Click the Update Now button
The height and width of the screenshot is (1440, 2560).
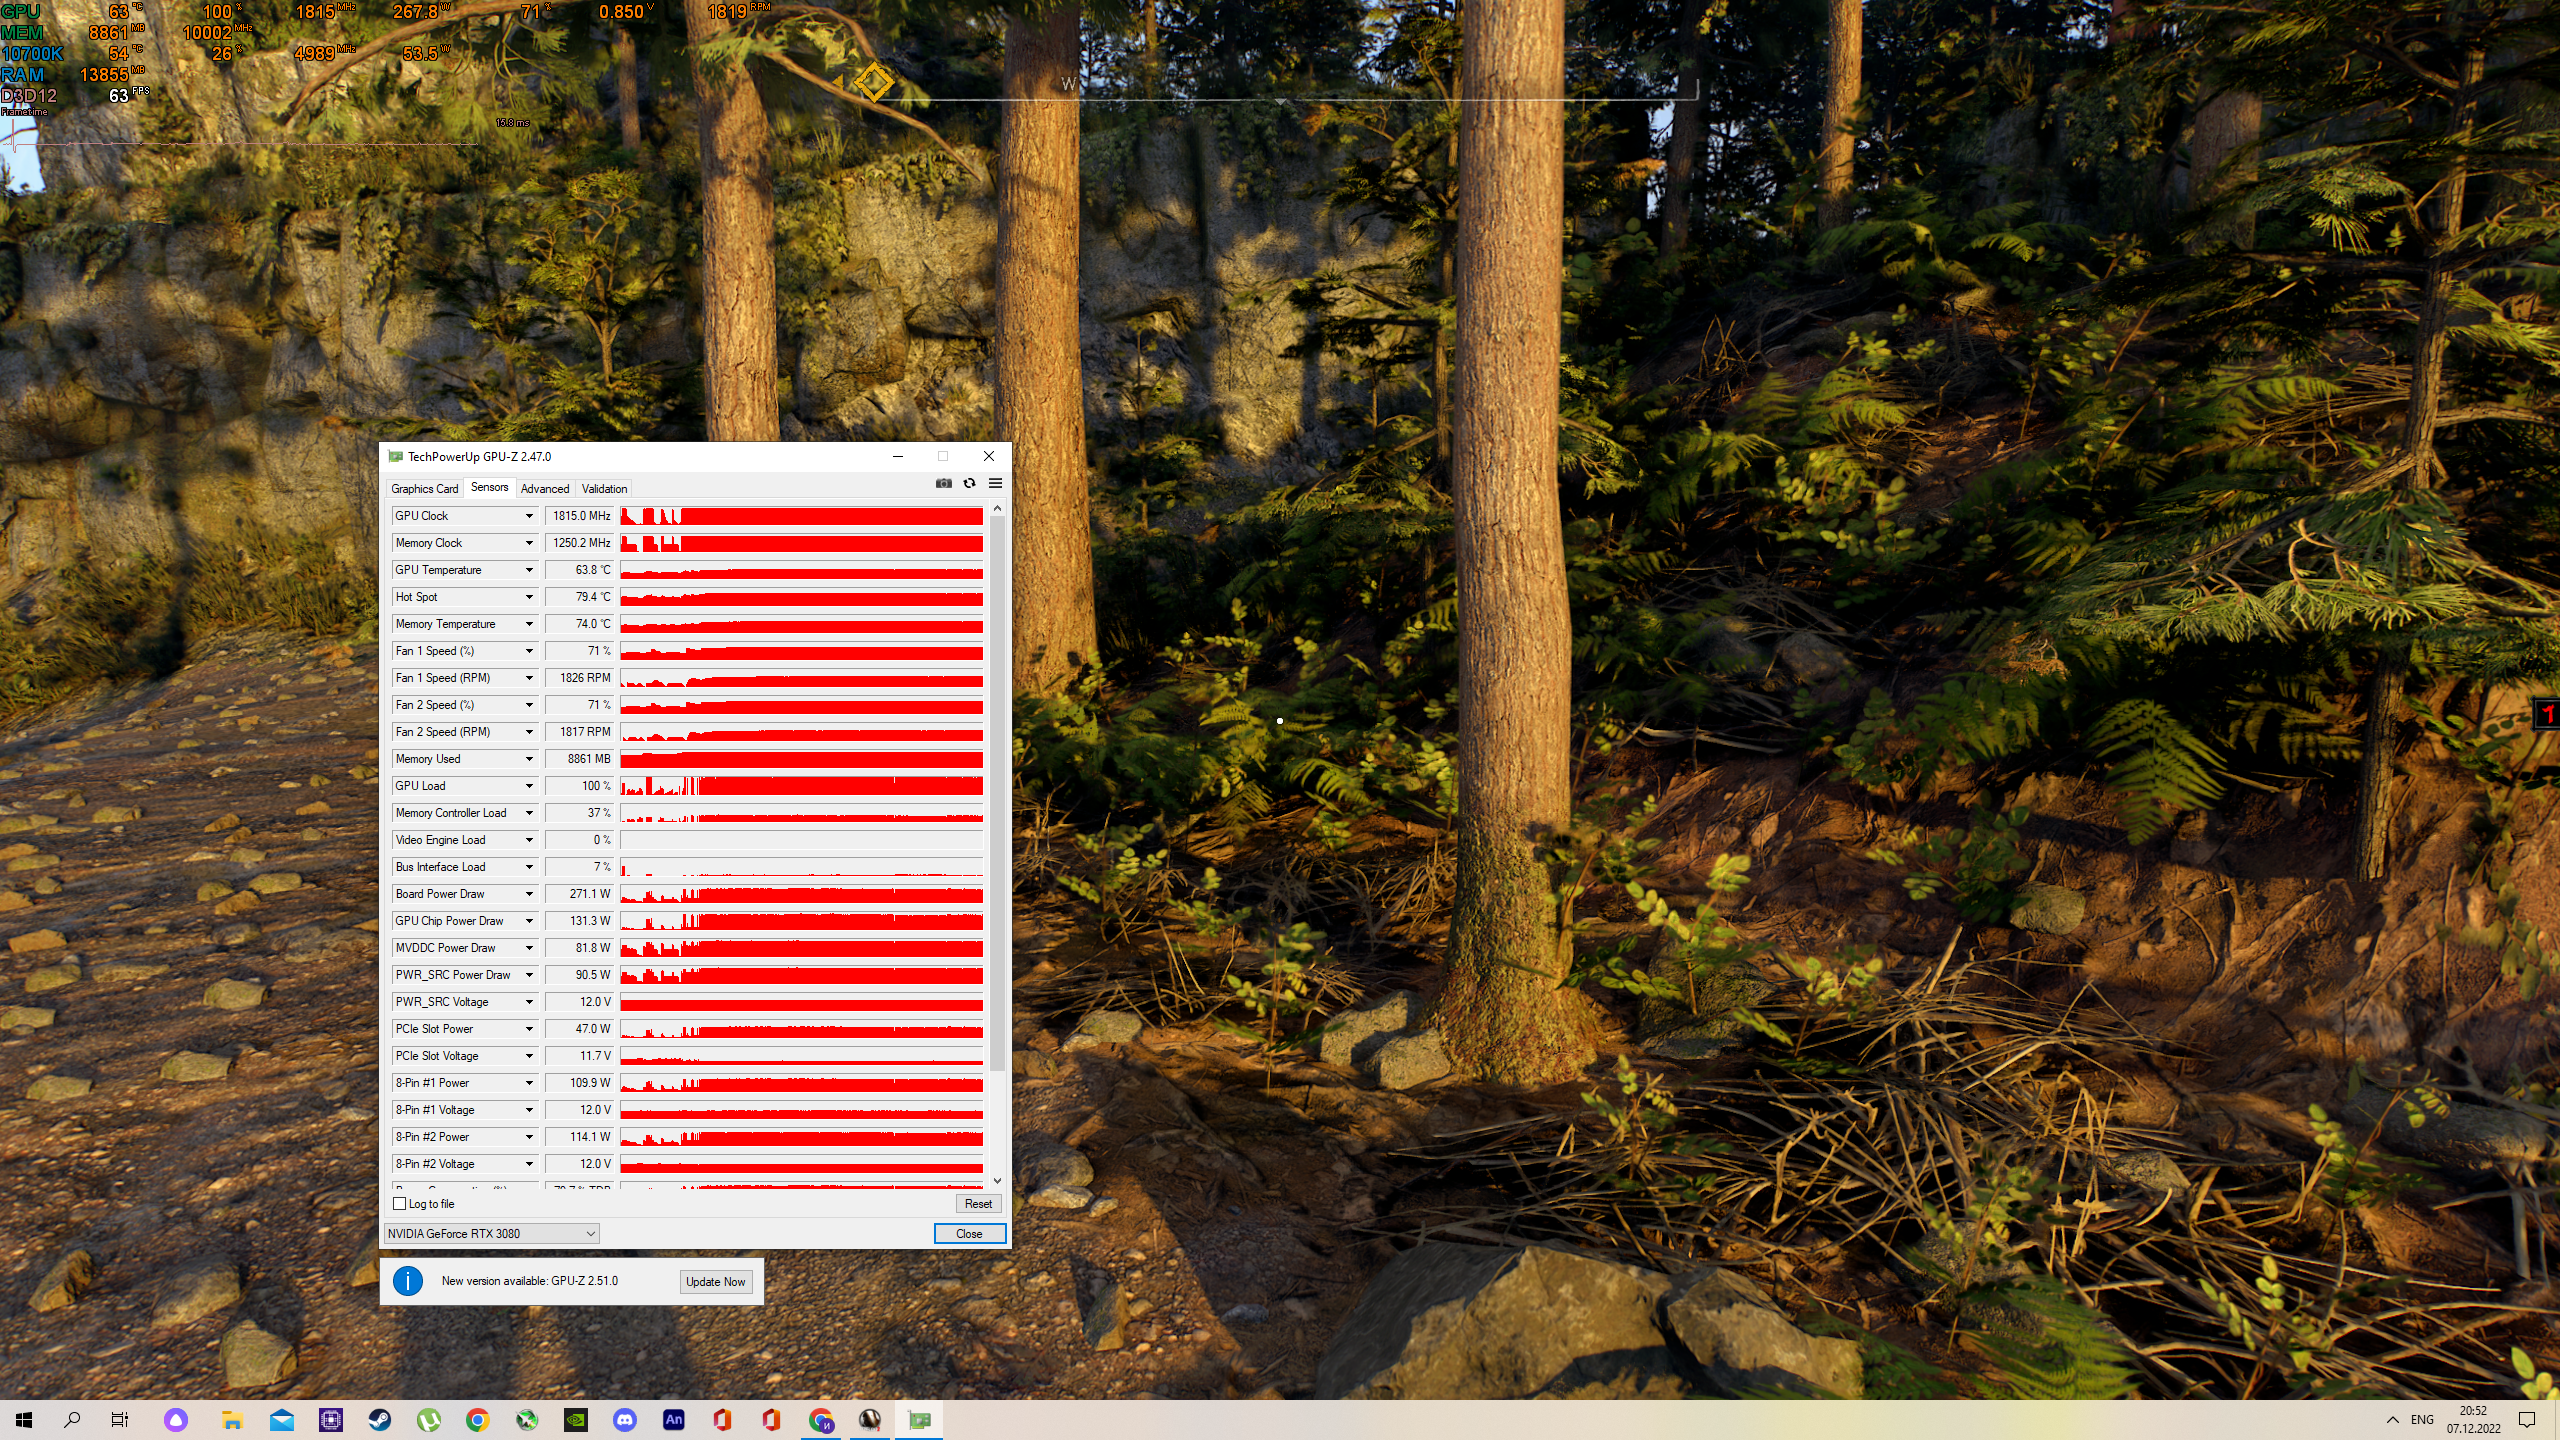click(715, 1282)
